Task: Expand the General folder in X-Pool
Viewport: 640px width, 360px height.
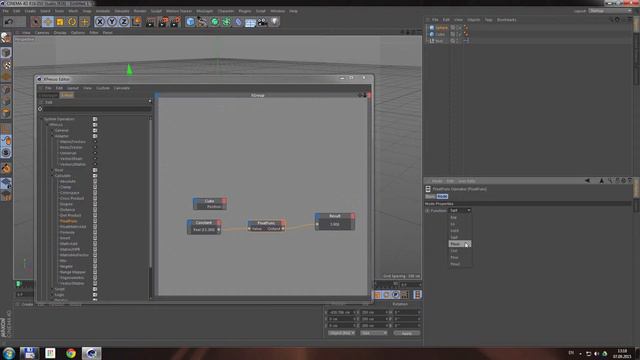Action: (52, 131)
